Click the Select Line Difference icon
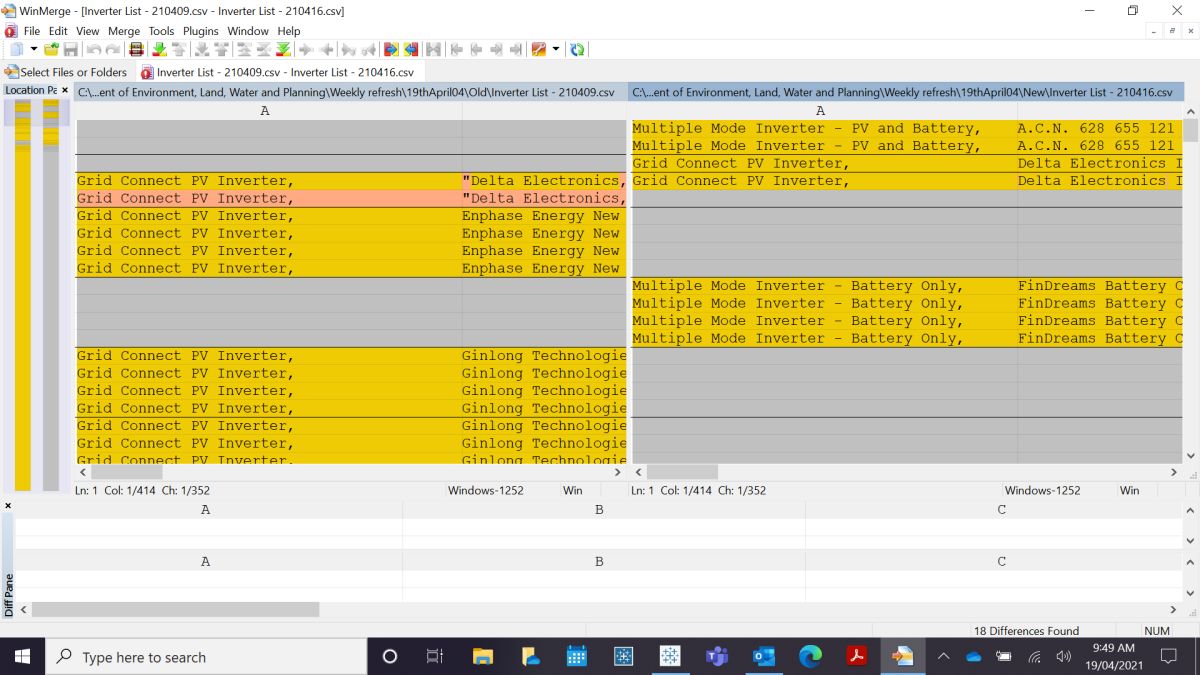 137,49
